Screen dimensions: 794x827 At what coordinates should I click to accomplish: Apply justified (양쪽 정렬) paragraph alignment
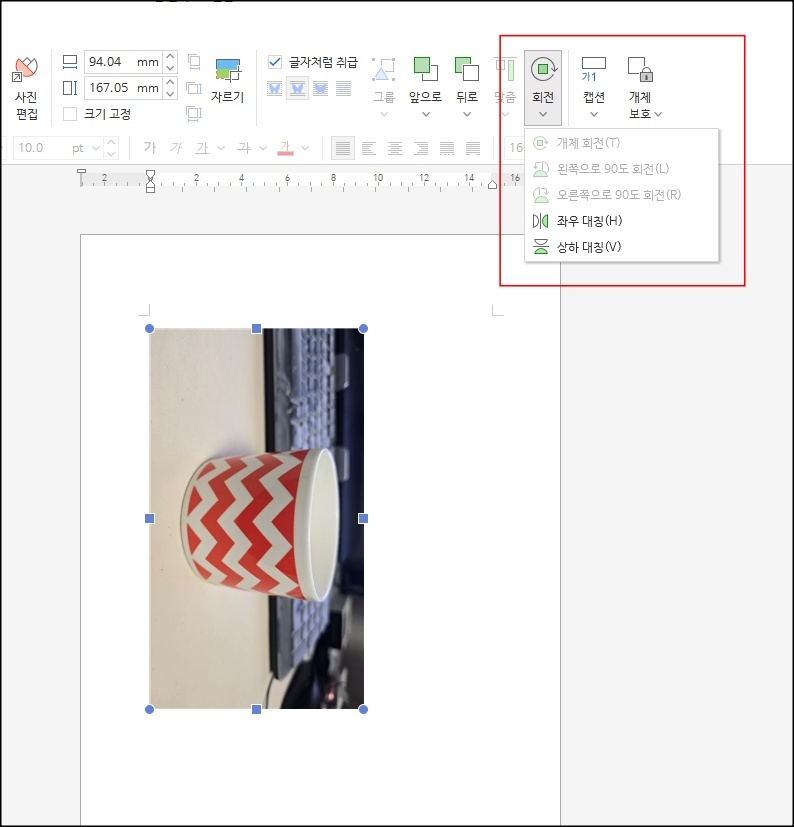click(x=343, y=148)
